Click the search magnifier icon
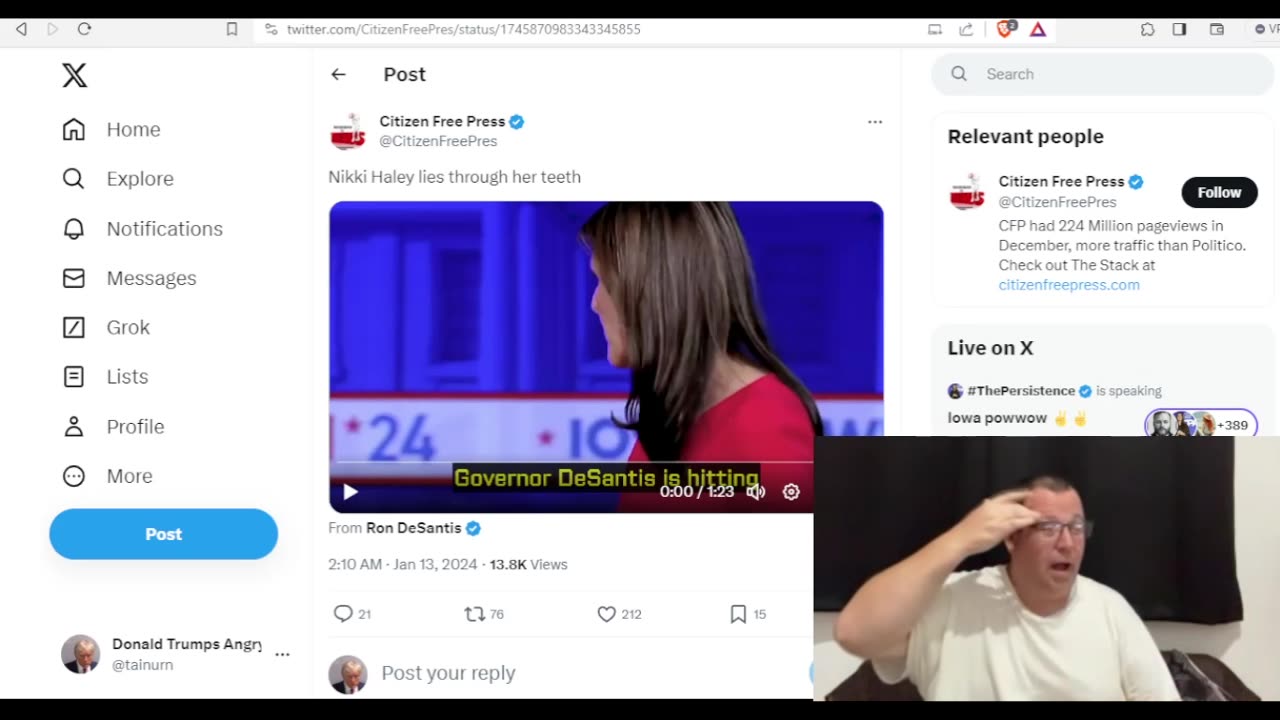The height and width of the screenshot is (720, 1280). (x=959, y=74)
